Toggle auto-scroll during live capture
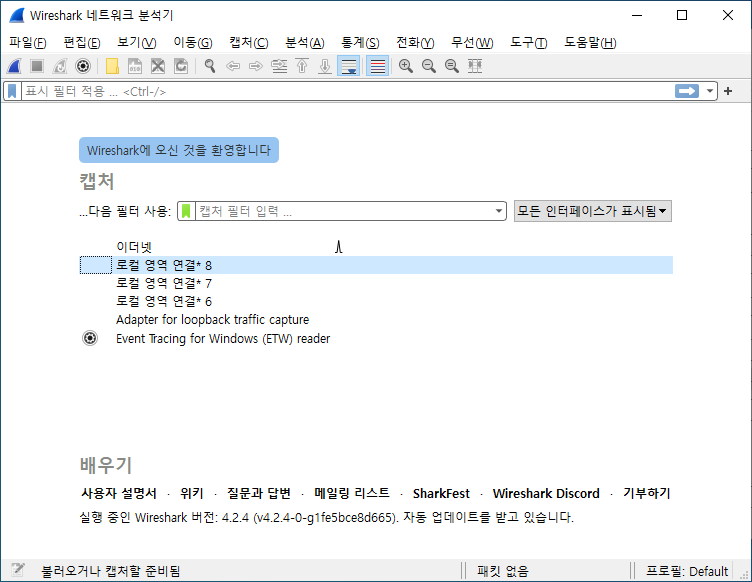Screen dimensions: 752x582 [x=349, y=66]
